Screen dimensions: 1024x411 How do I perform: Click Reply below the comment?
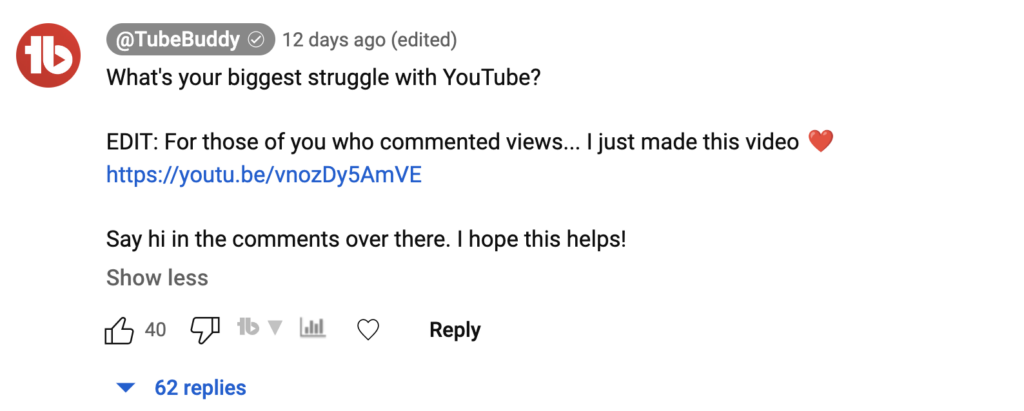click(x=455, y=330)
